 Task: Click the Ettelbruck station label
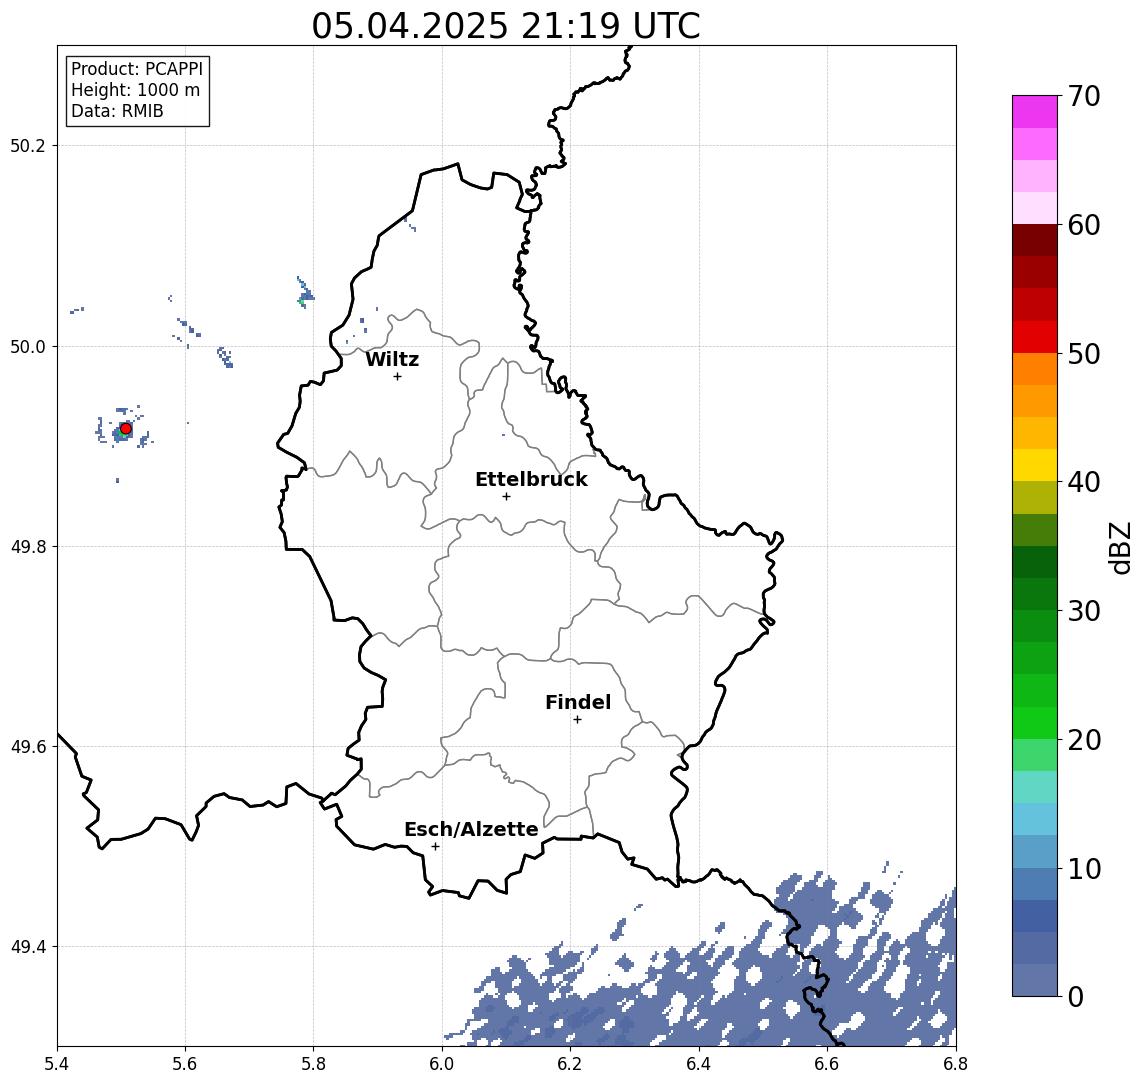(x=531, y=479)
